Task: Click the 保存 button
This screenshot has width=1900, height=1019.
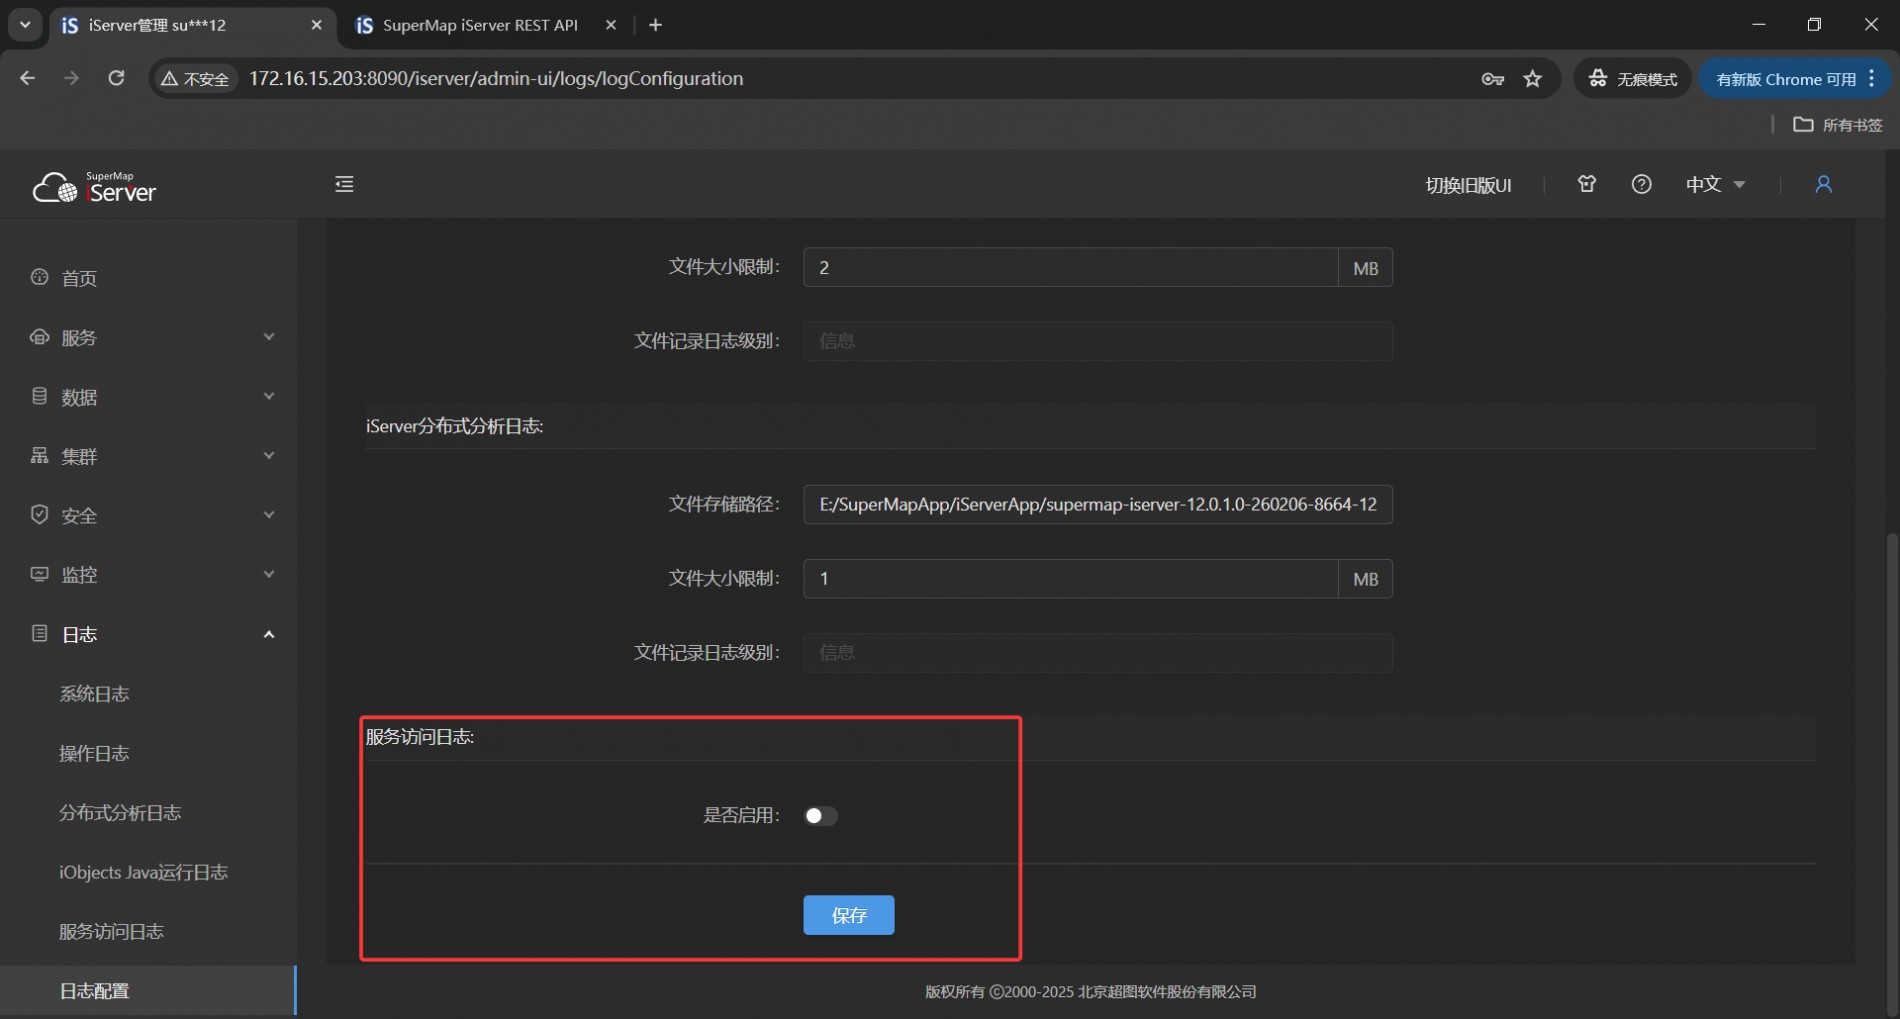Action: tap(848, 915)
